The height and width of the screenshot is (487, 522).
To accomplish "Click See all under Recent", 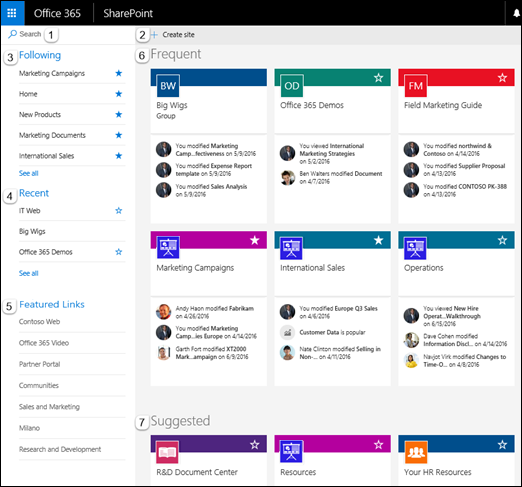I will (29, 273).
